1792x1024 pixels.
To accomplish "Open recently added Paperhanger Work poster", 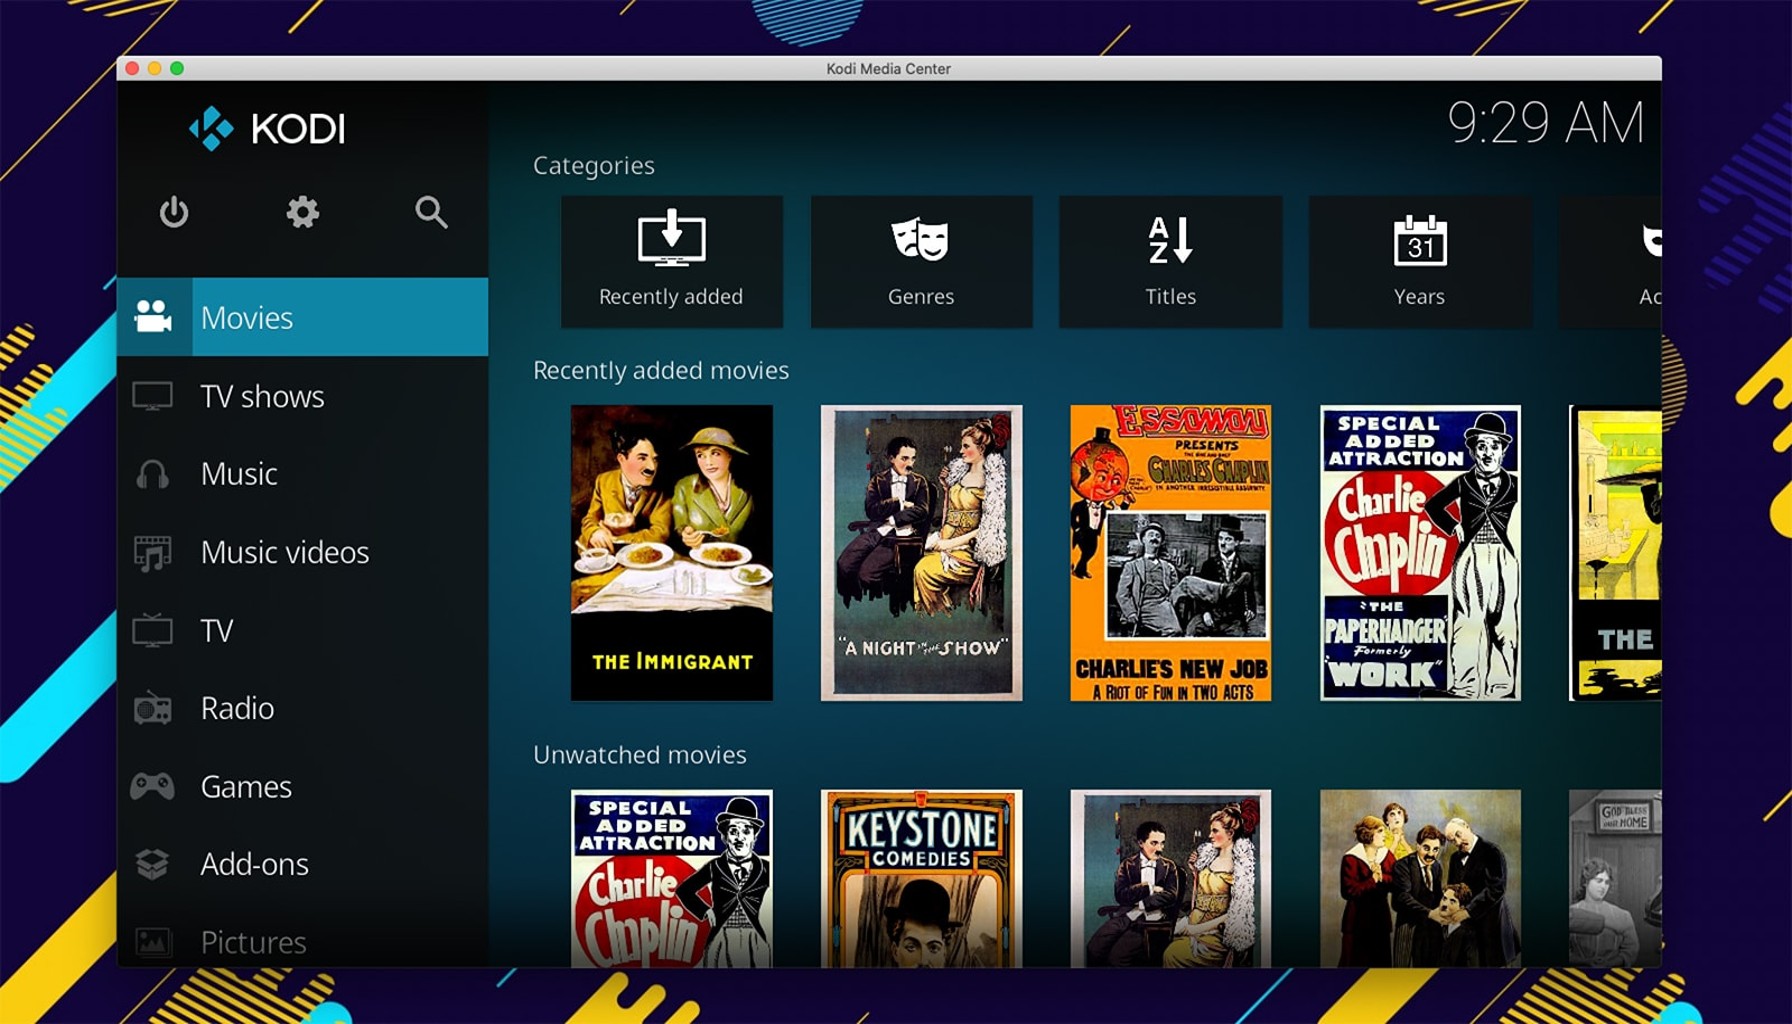I will click(1420, 552).
